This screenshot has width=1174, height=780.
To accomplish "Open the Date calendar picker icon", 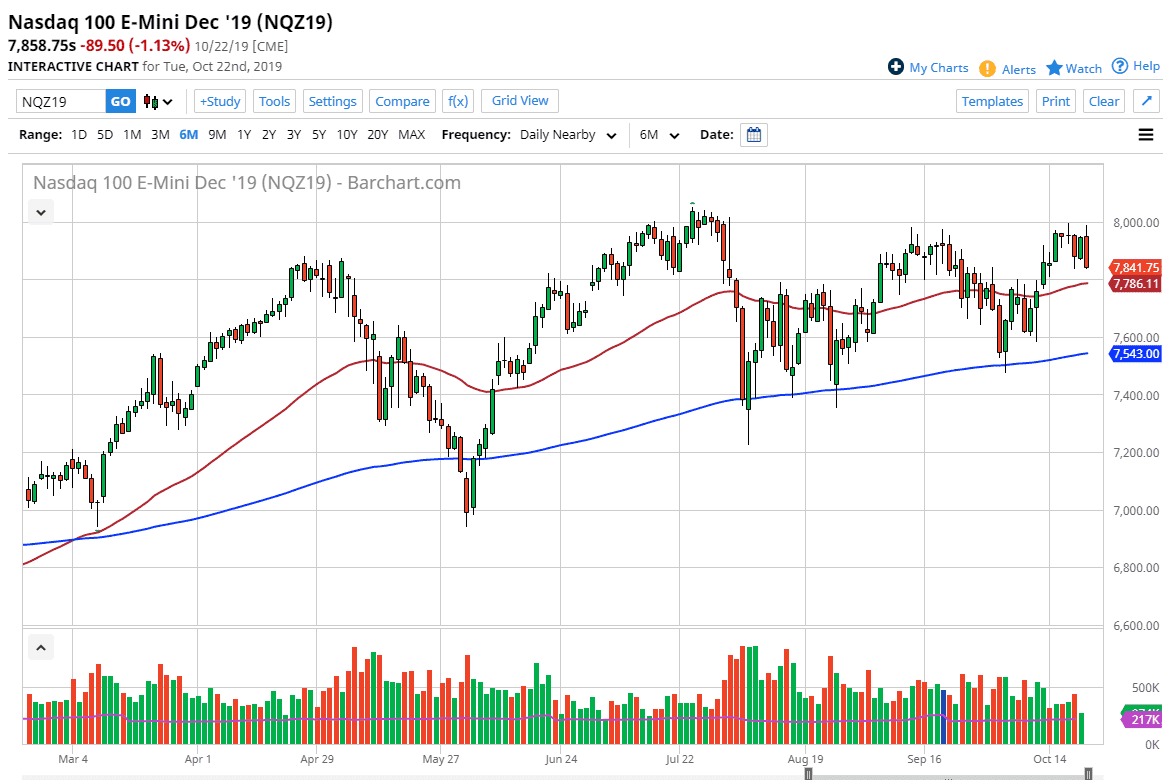I will [753, 134].
